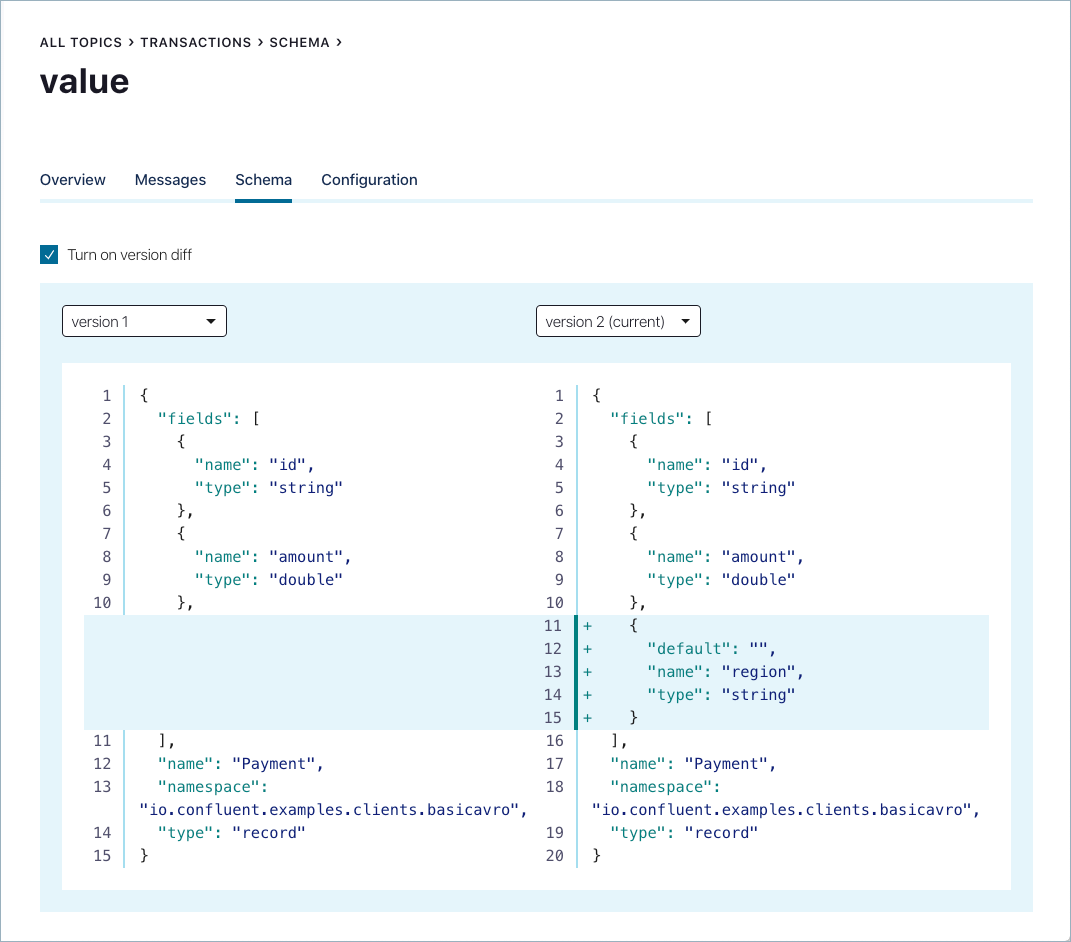The image size is (1071, 942).
Task: Click line number 15 in right pane
Action: tap(555, 717)
